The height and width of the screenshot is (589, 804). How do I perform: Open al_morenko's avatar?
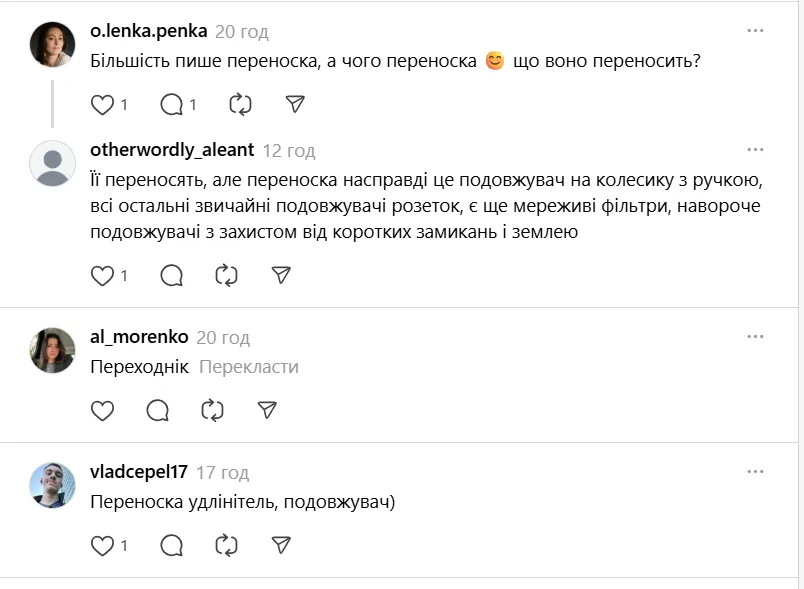click(x=52, y=350)
